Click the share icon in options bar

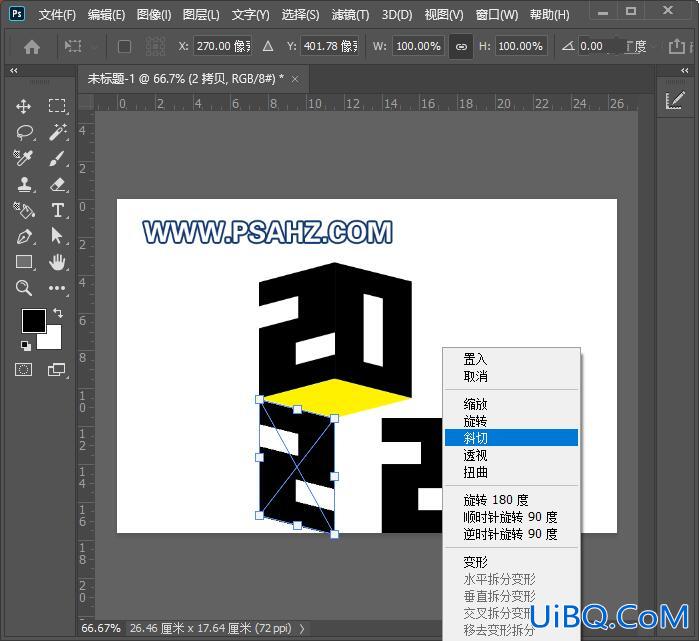tap(677, 46)
